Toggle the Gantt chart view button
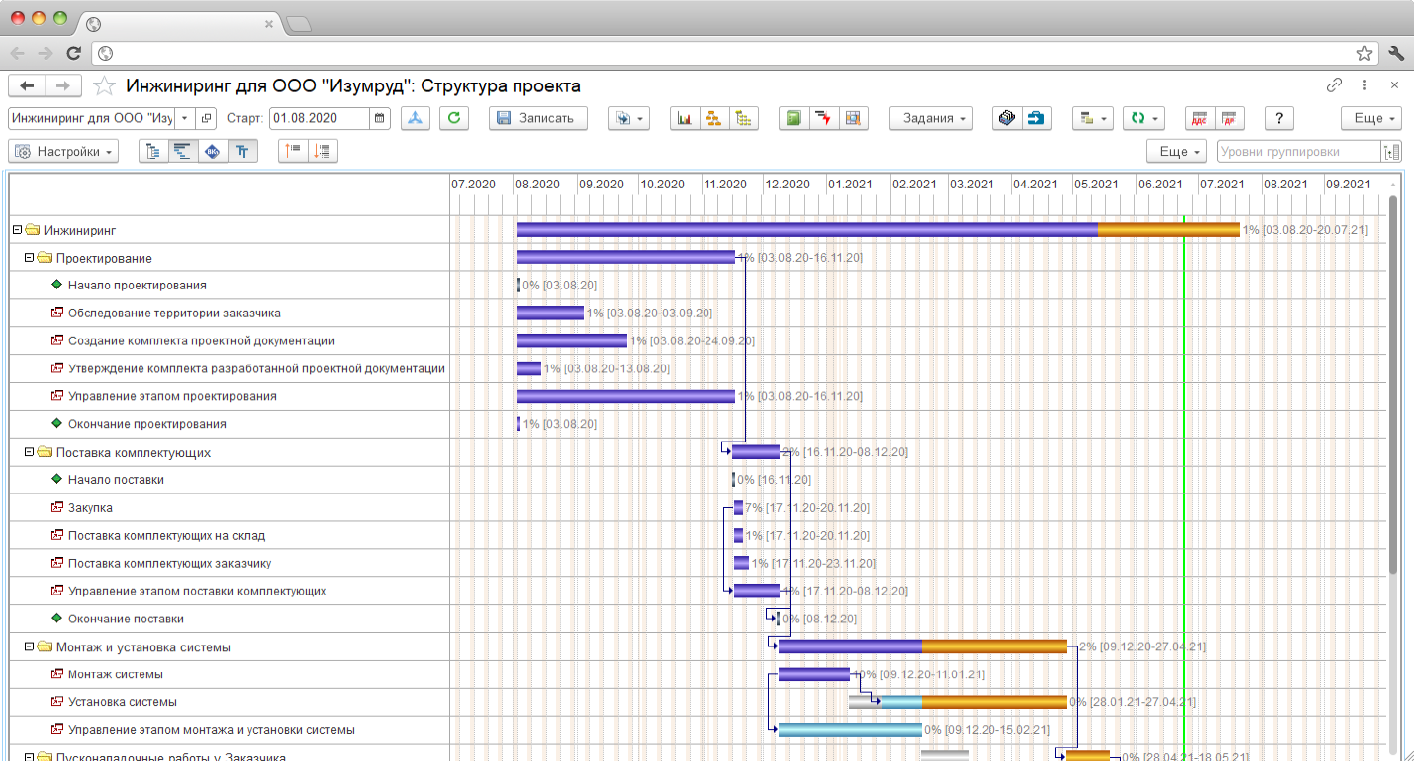The image size is (1414, 761). click(x=183, y=152)
